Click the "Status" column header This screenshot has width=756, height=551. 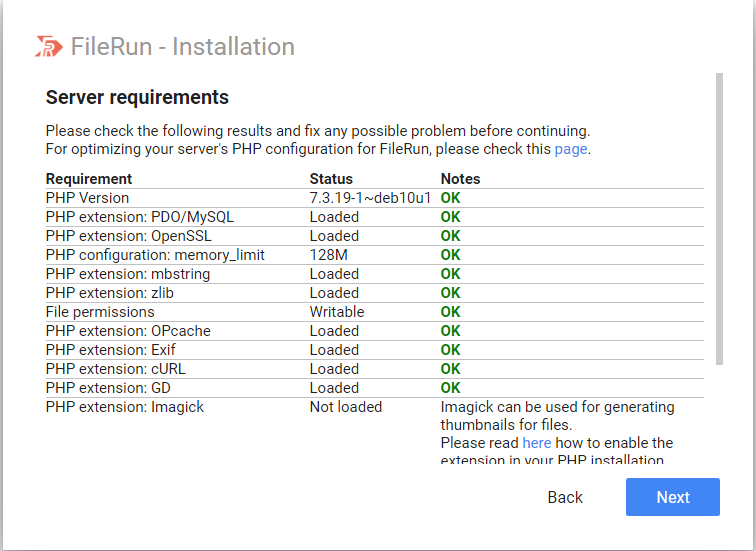[331, 179]
